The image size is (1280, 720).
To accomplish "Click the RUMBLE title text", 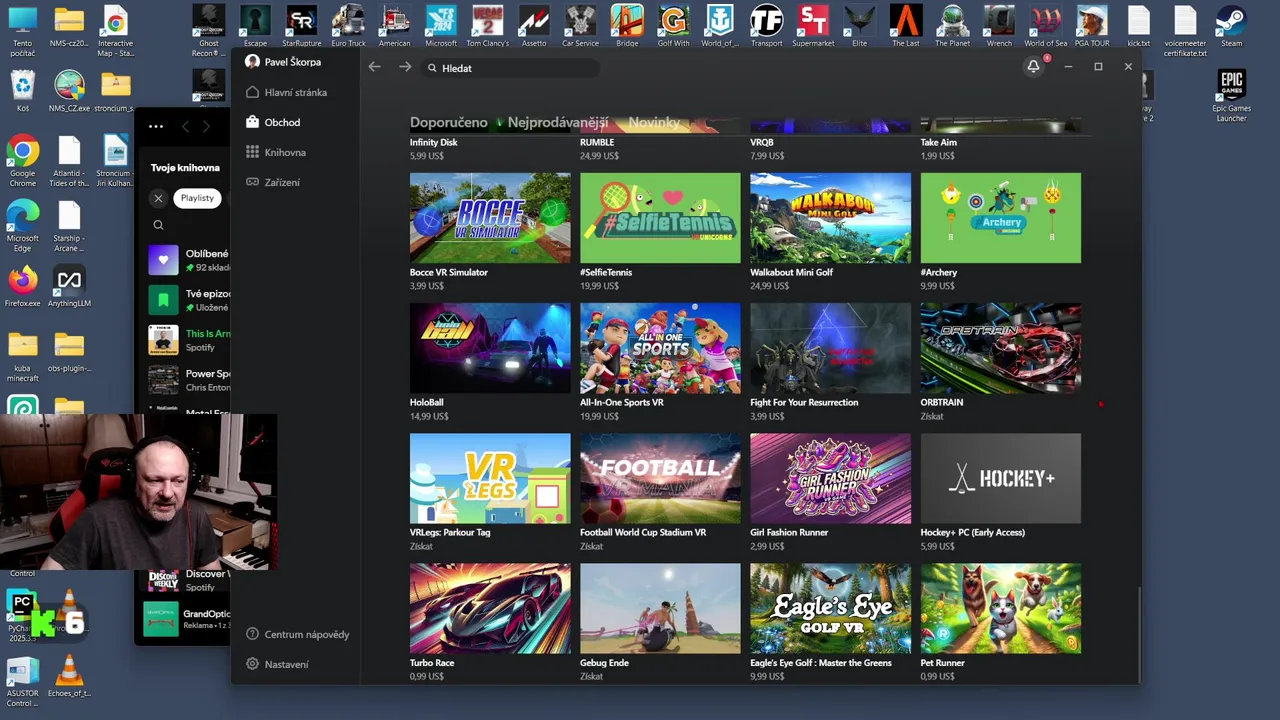I will [x=597, y=142].
